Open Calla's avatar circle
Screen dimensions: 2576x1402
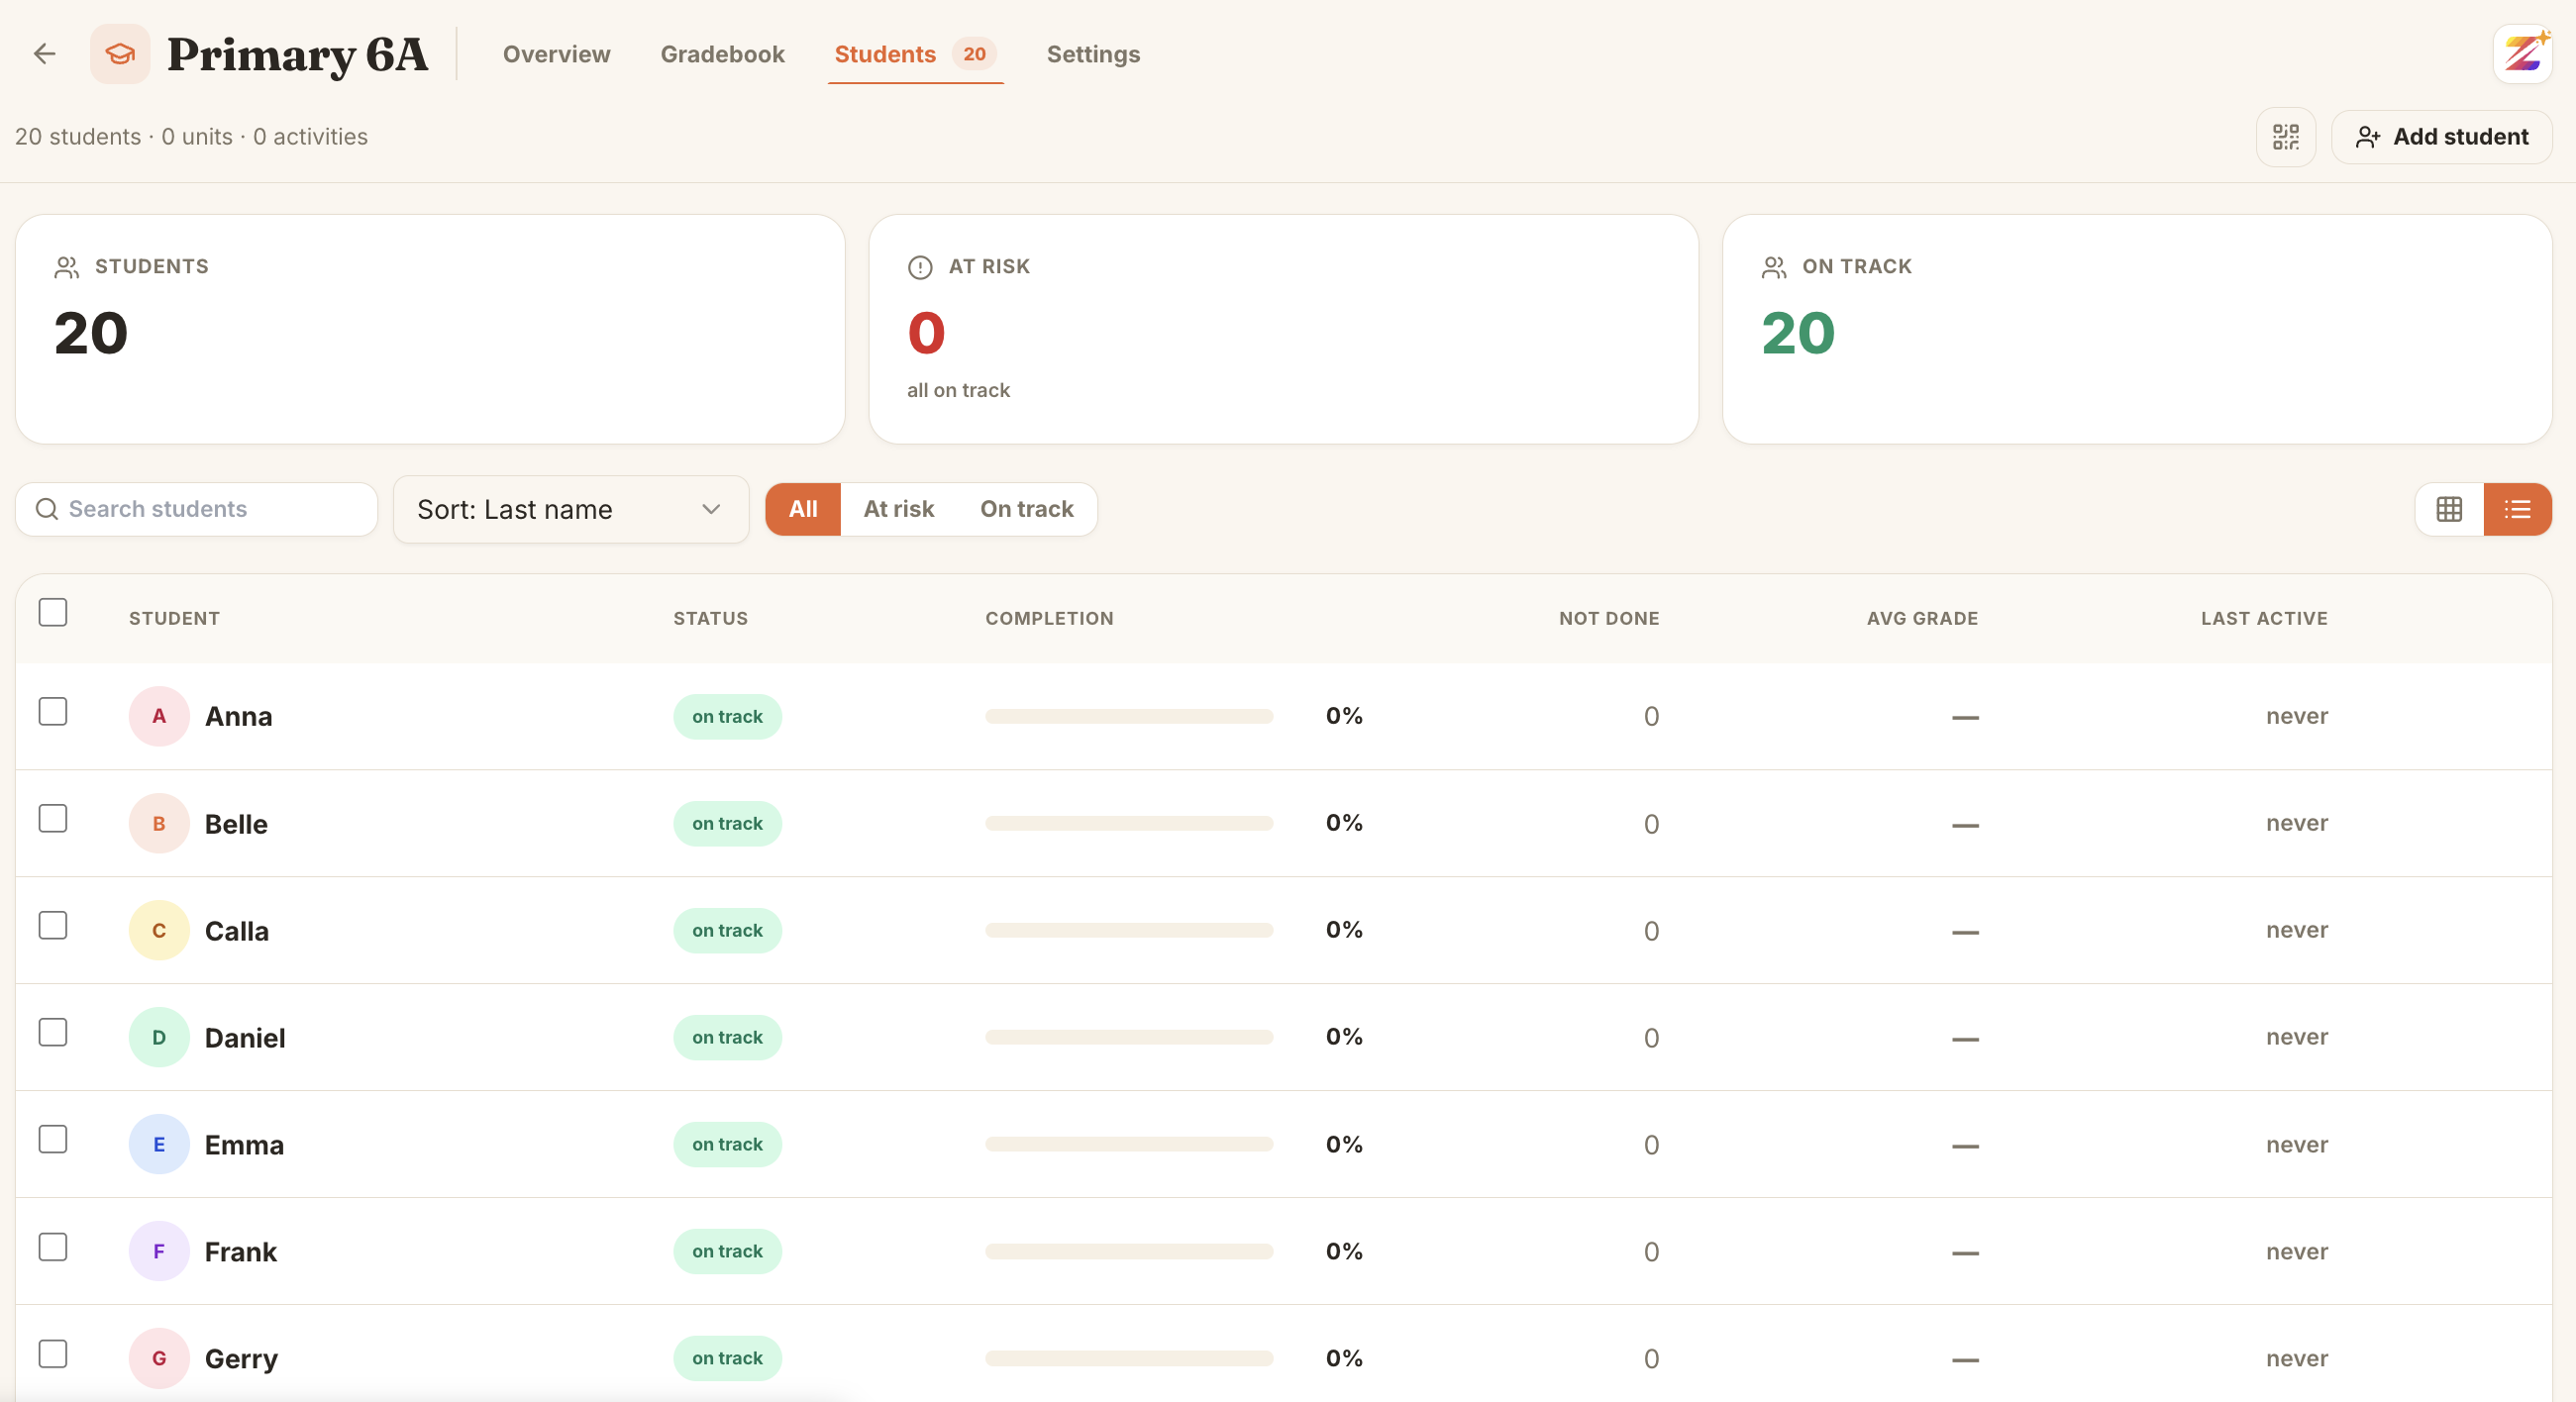(159, 930)
